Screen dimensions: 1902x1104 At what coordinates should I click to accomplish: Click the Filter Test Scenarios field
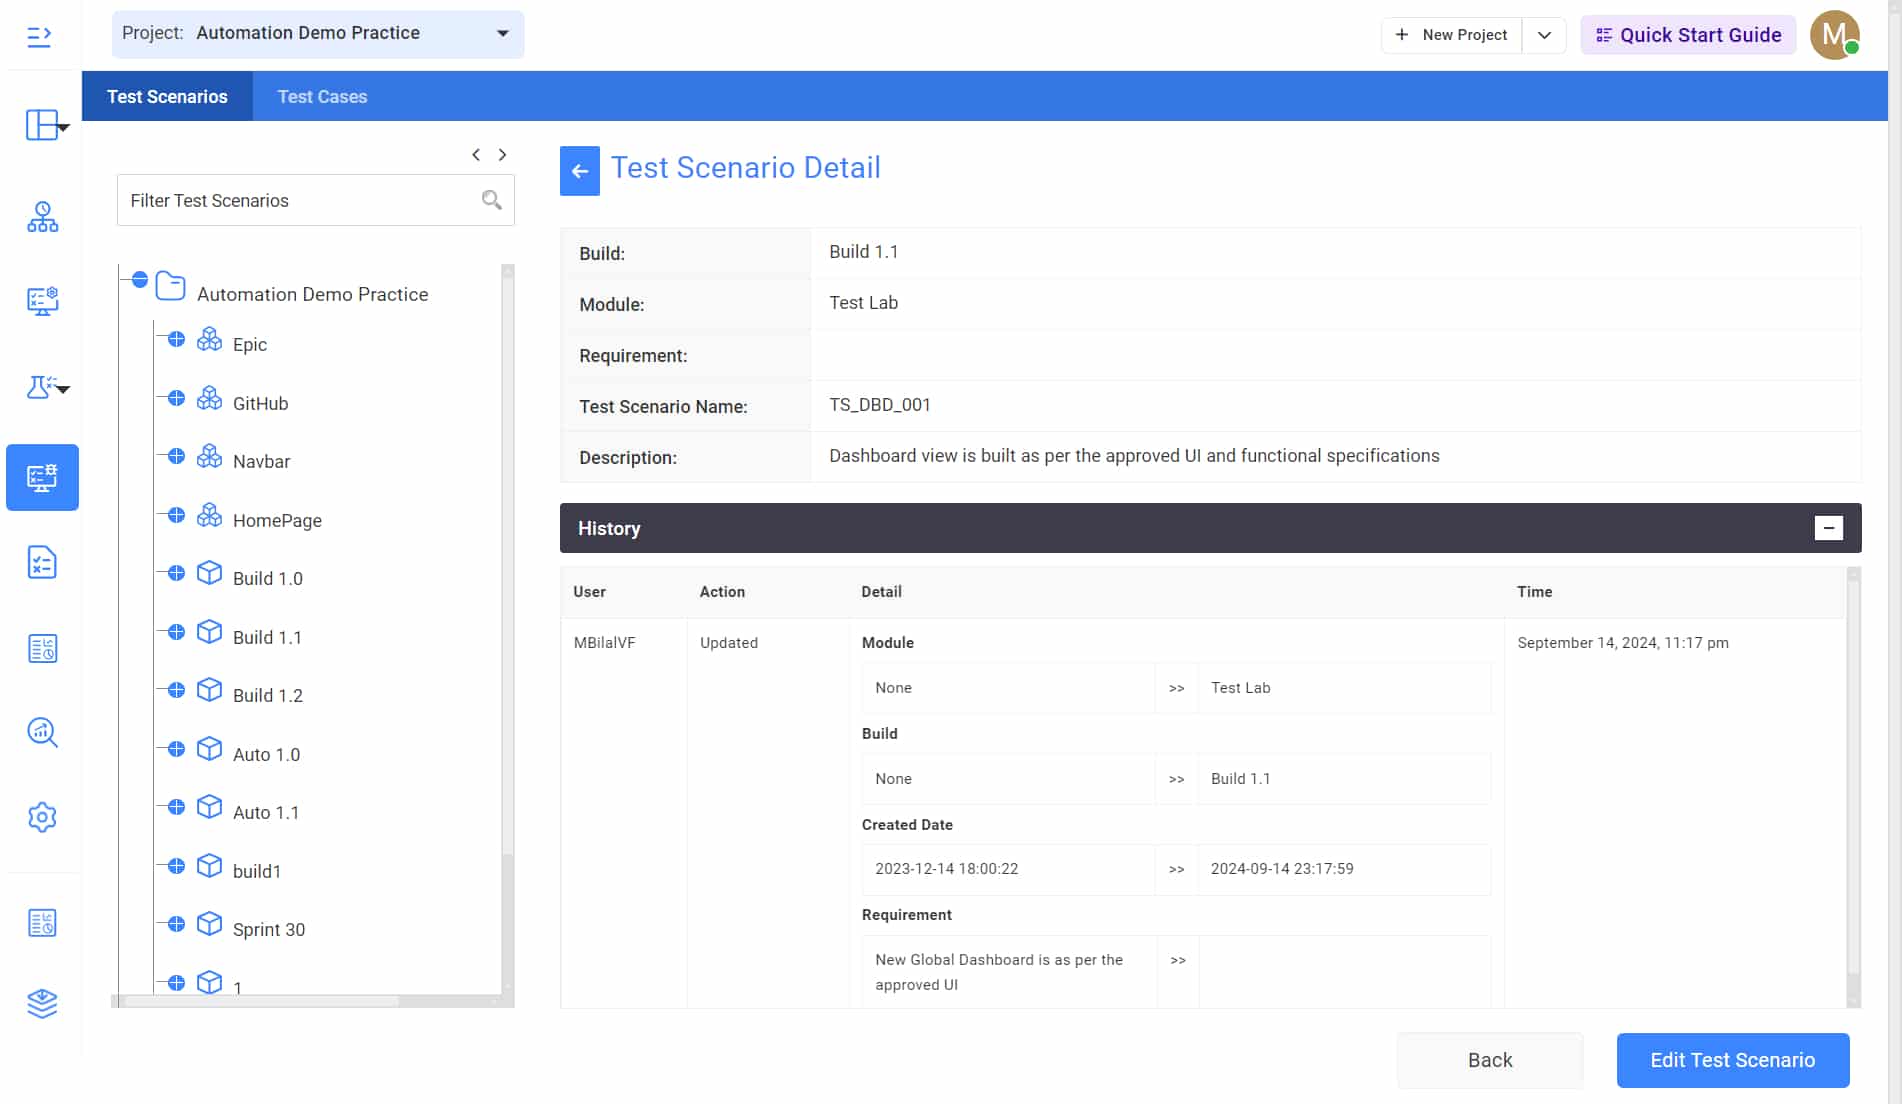[x=300, y=201]
